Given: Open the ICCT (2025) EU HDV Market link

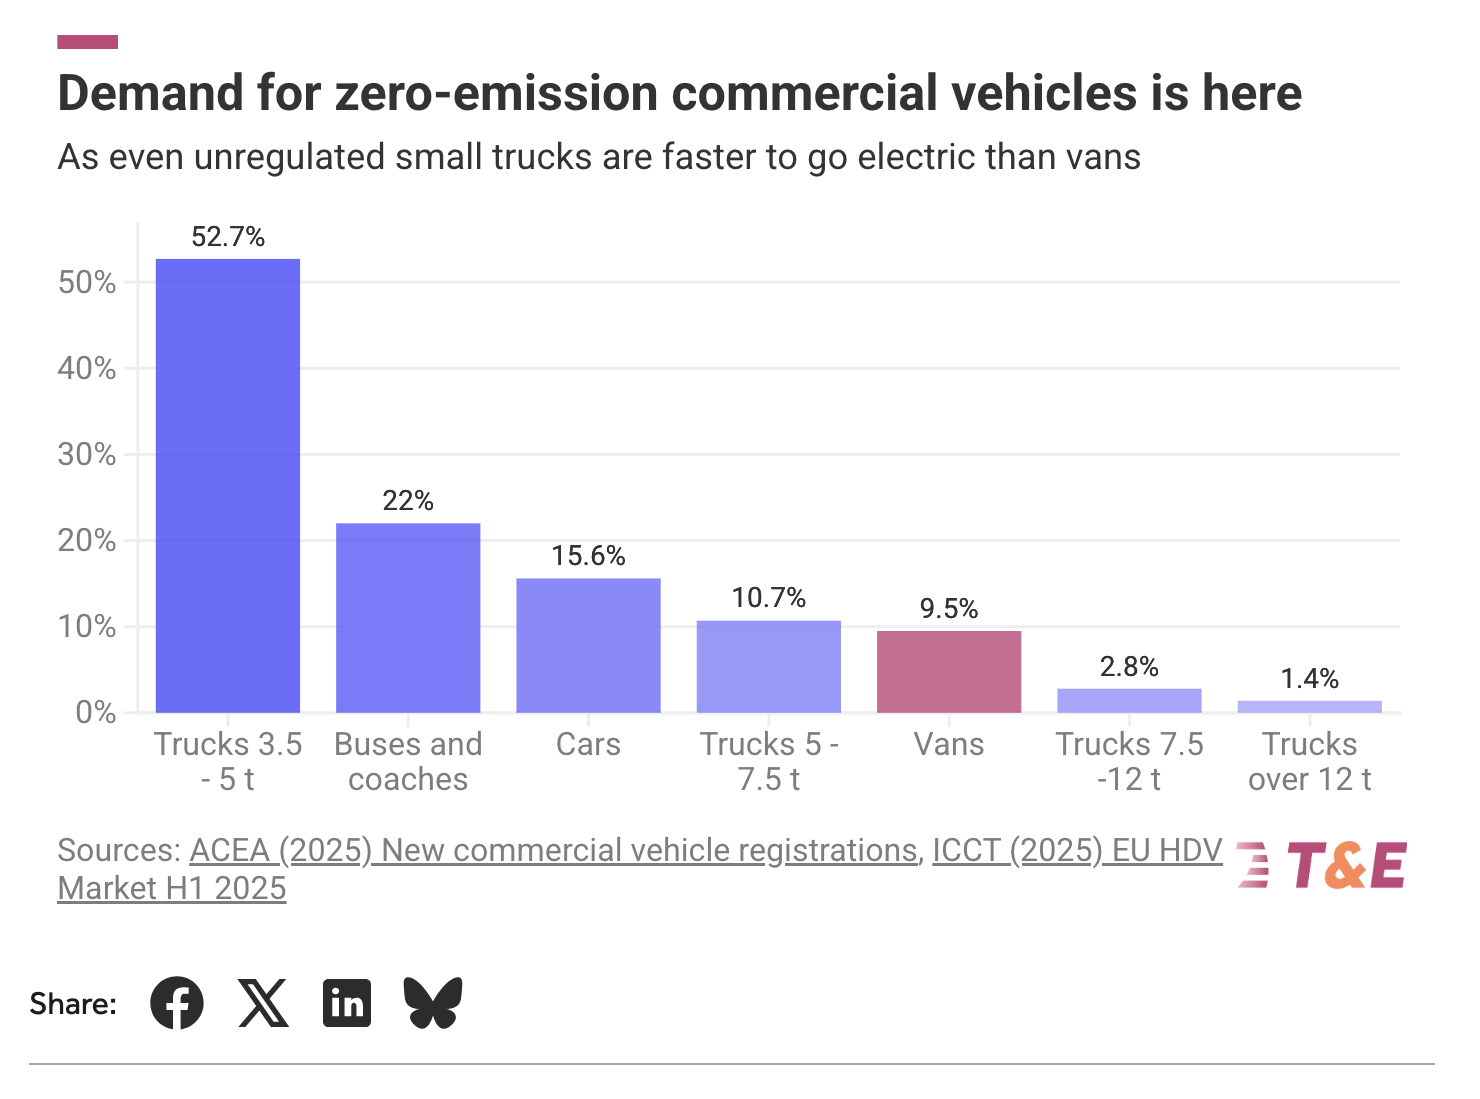Looking at the screenshot, I should coord(1075,850).
